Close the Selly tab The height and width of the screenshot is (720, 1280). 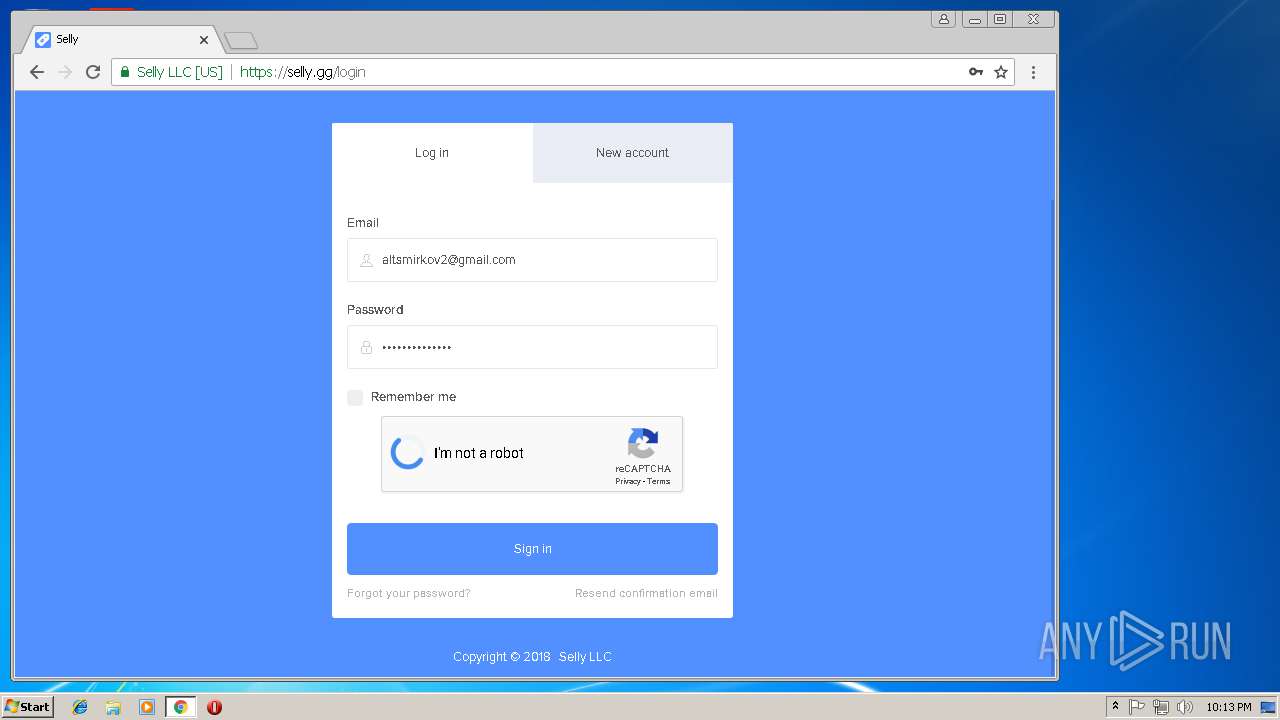(204, 40)
